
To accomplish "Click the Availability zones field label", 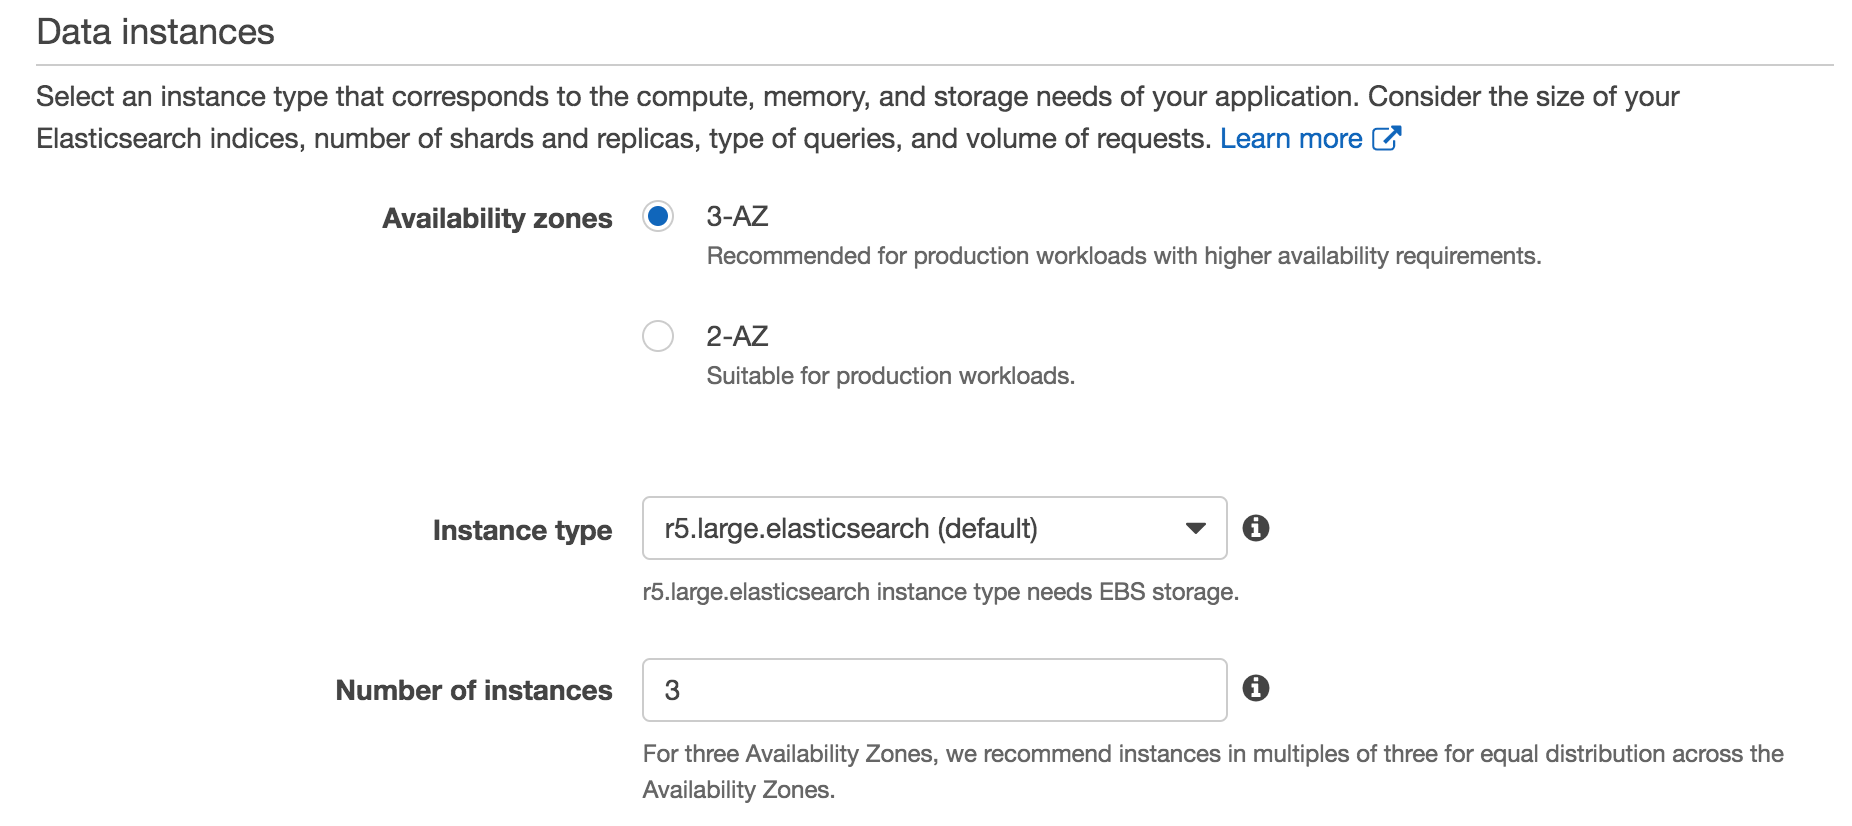I will point(497,219).
